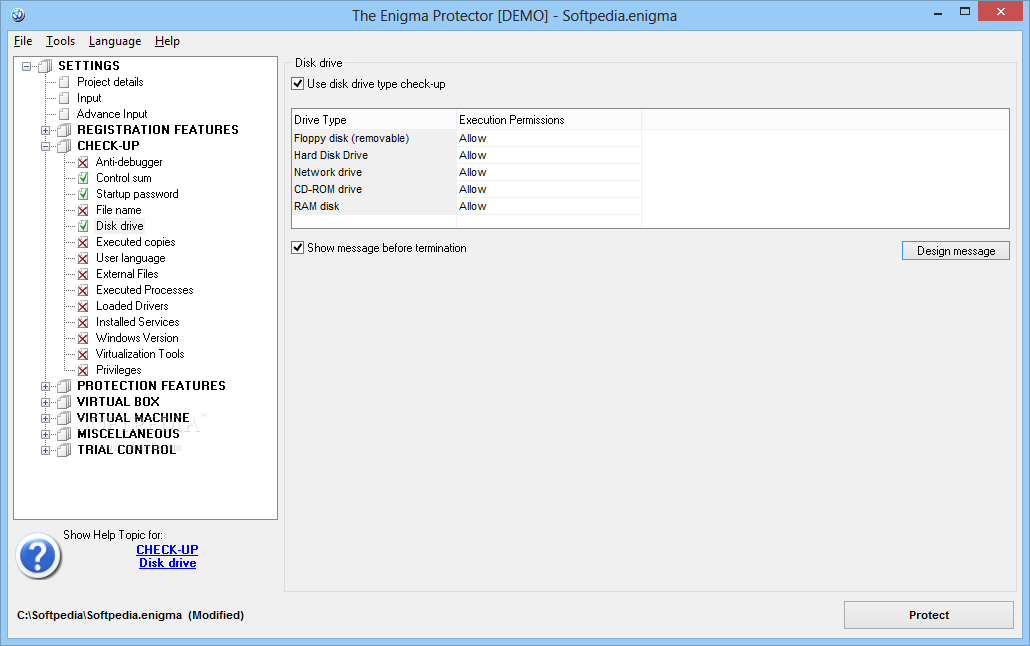The height and width of the screenshot is (646, 1030).
Task: Expand the PROTECTION FEATURES node
Action: (45, 386)
